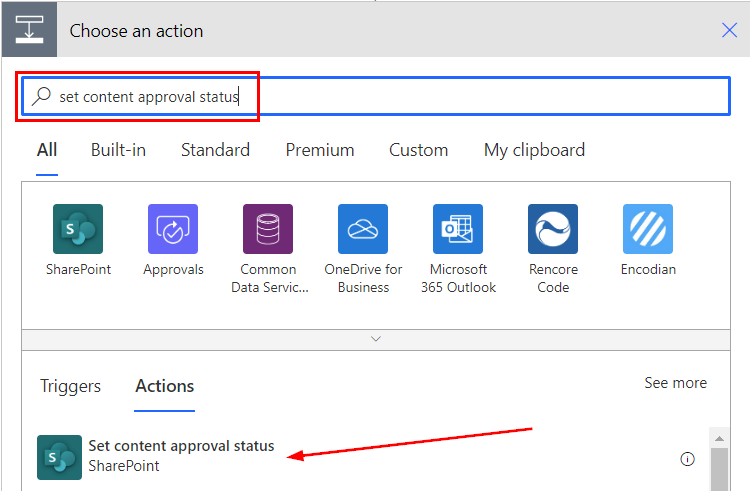Switch to the Standard tab
This screenshot has width=750, height=491.
[x=215, y=150]
